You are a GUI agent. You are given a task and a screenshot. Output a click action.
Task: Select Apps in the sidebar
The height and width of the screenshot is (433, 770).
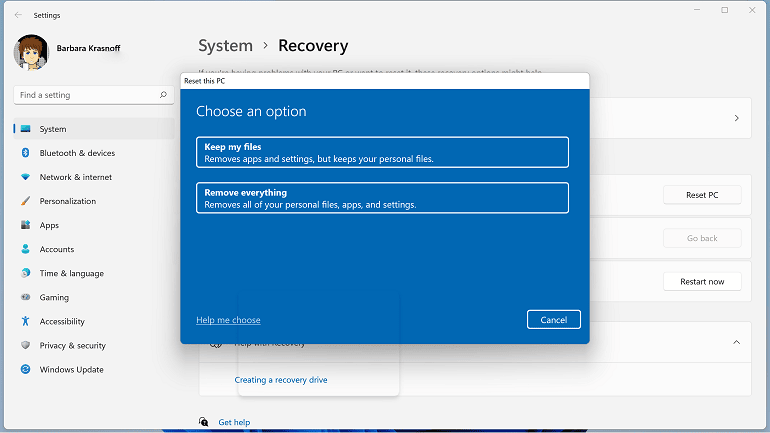[94, 225]
